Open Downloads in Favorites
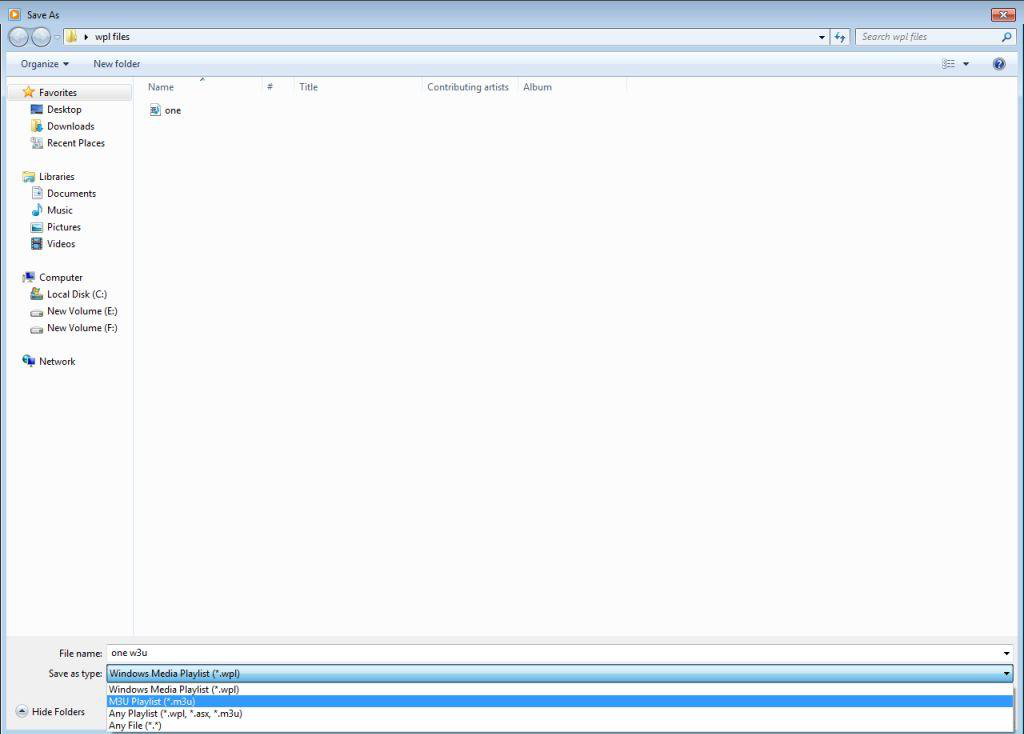1024x734 pixels. click(x=71, y=126)
